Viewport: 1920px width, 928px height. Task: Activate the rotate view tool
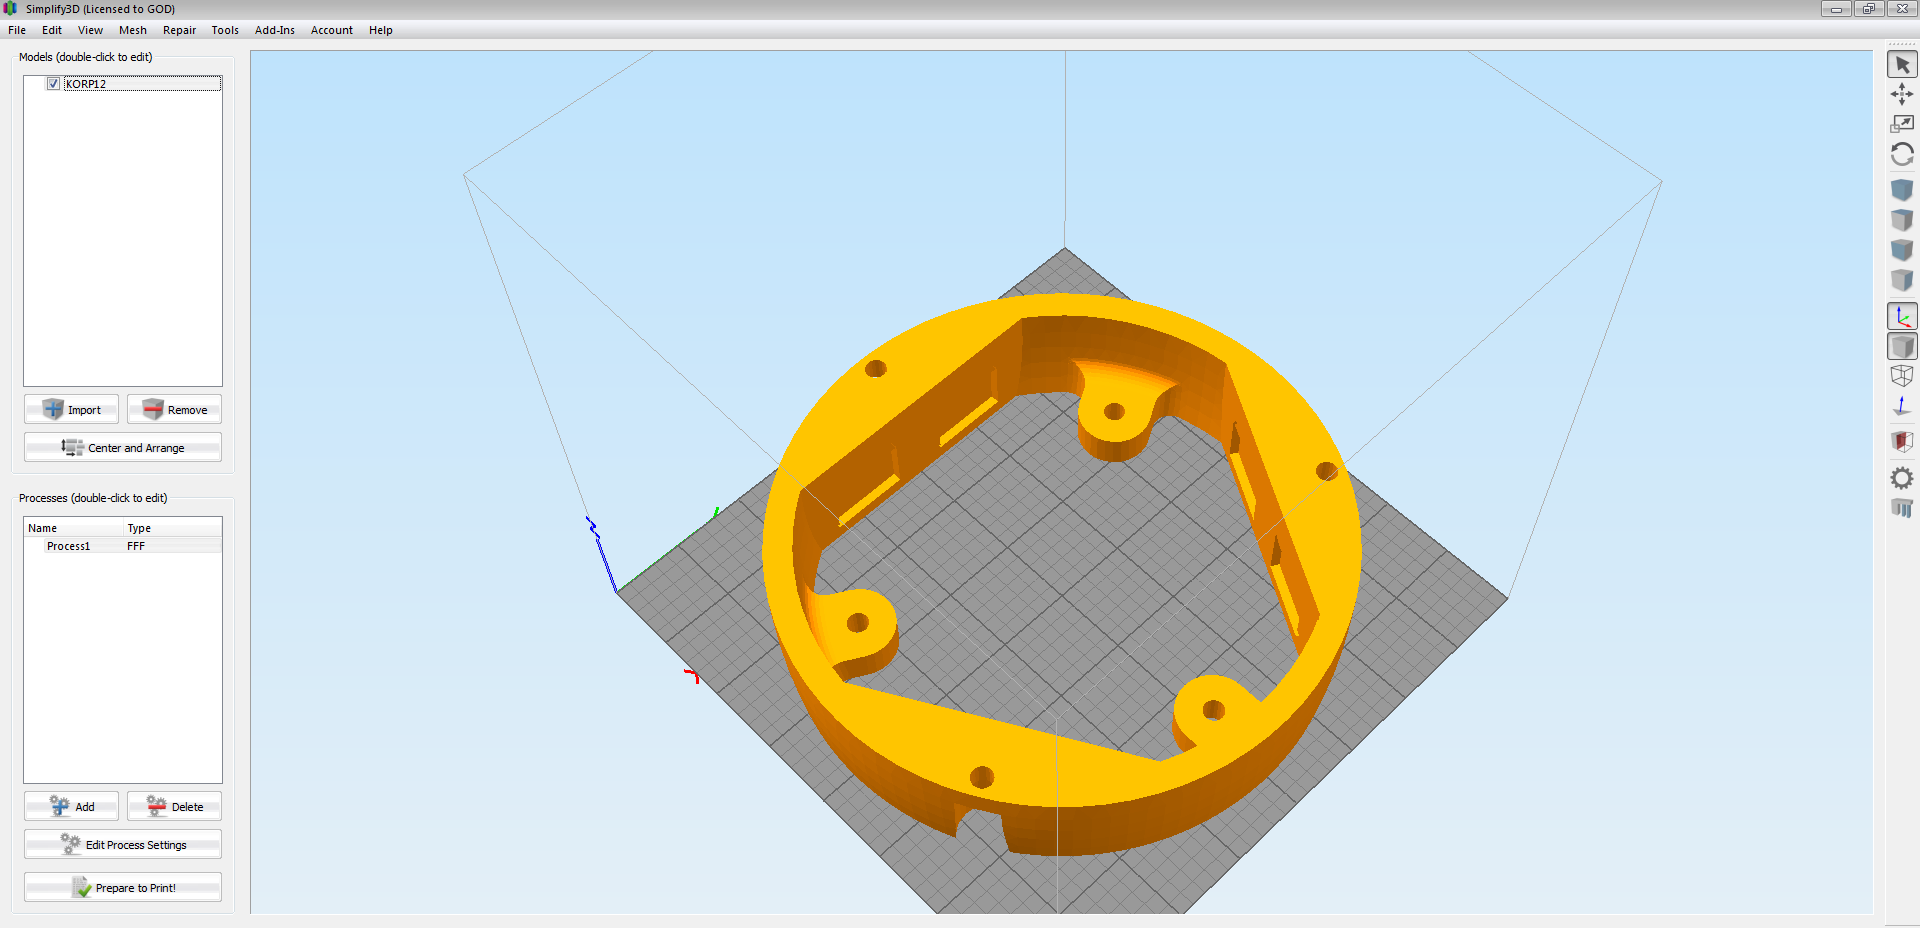point(1902,154)
